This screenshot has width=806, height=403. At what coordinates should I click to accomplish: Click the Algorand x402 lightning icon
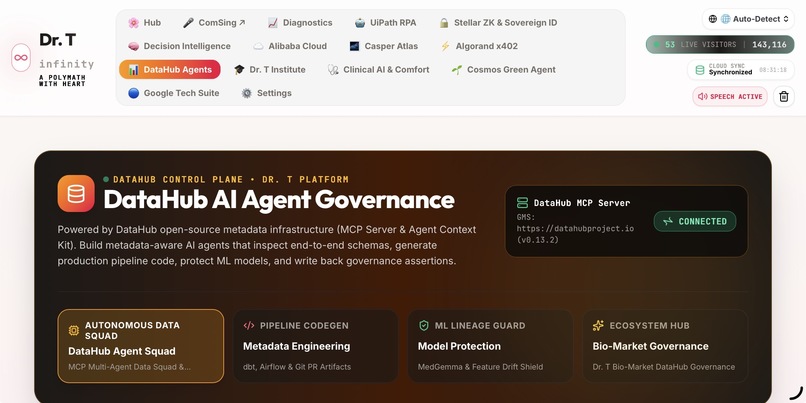point(446,46)
